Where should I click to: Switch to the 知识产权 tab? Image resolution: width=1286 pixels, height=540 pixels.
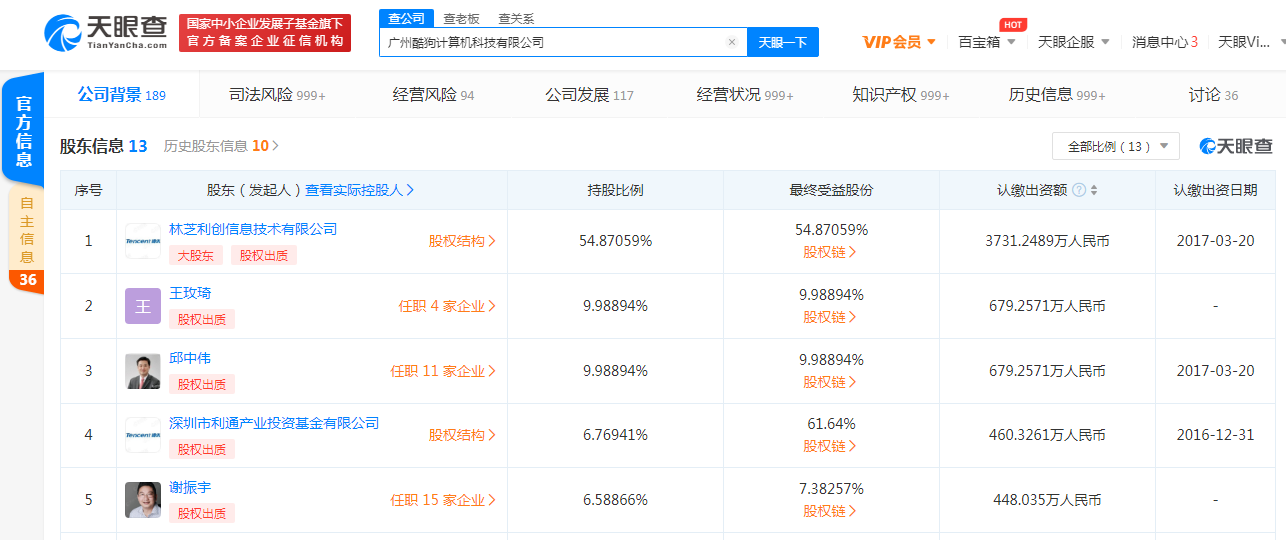pos(900,95)
